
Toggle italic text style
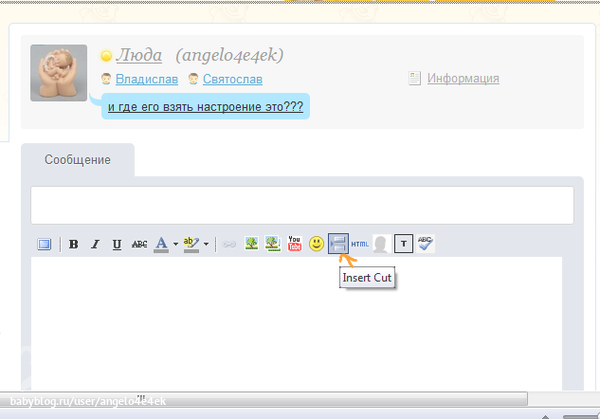(x=95, y=243)
